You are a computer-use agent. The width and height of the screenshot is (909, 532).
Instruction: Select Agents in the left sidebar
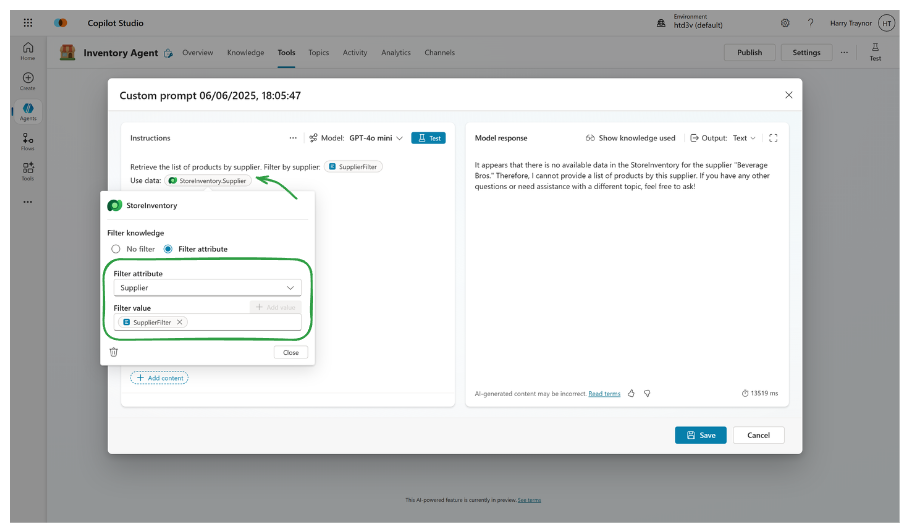(28, 111)
